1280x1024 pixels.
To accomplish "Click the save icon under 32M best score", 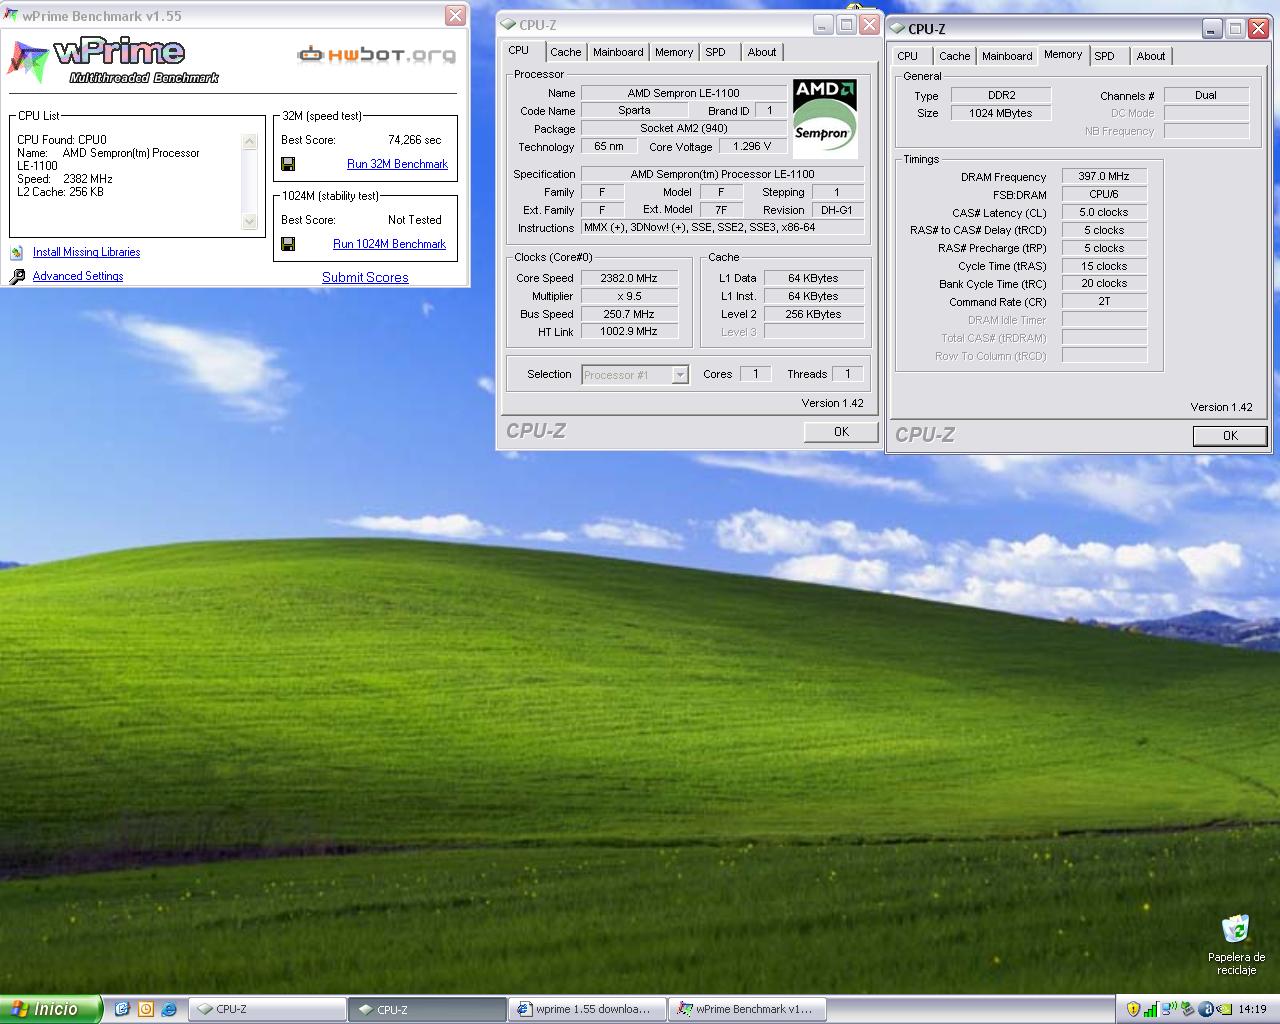I will 288,164.
